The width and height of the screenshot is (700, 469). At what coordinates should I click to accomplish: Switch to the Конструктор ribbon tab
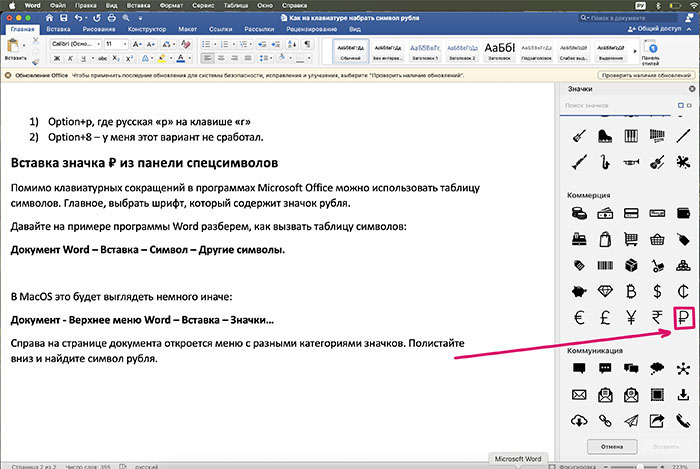pyautogui.click(x=147, y=29)
